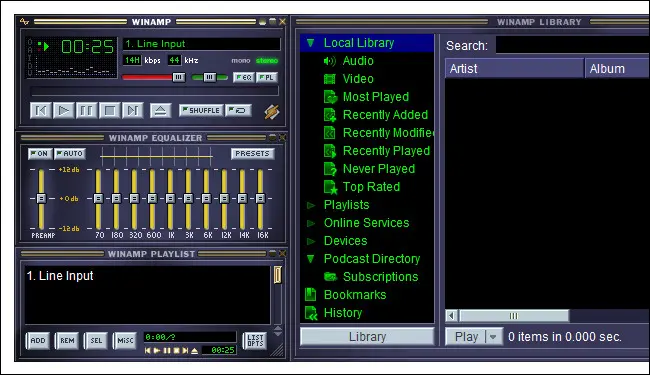The image size is (650, 375).
Task: Click the Winamp lightning bolt logo icon
Action: point(272,111)
